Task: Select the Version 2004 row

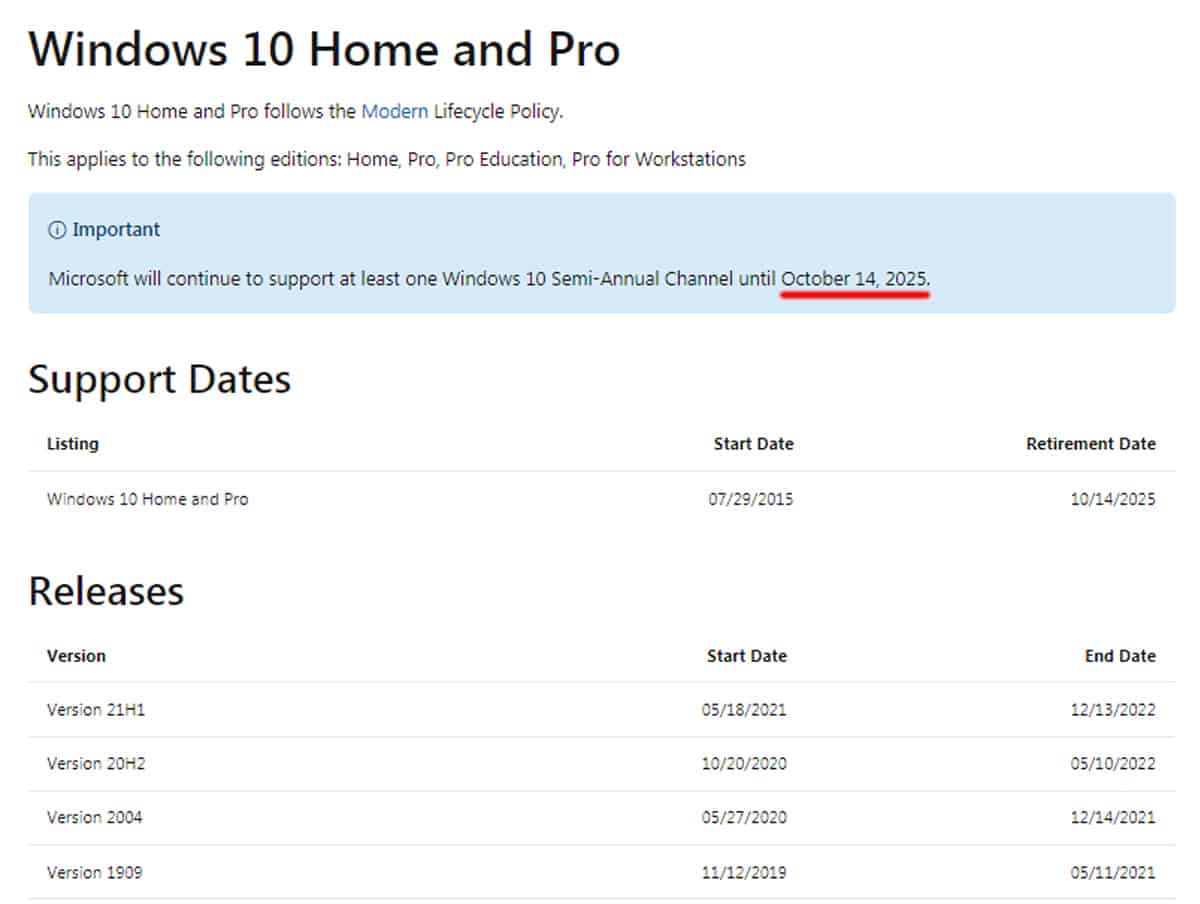Action: click(95, 818)
